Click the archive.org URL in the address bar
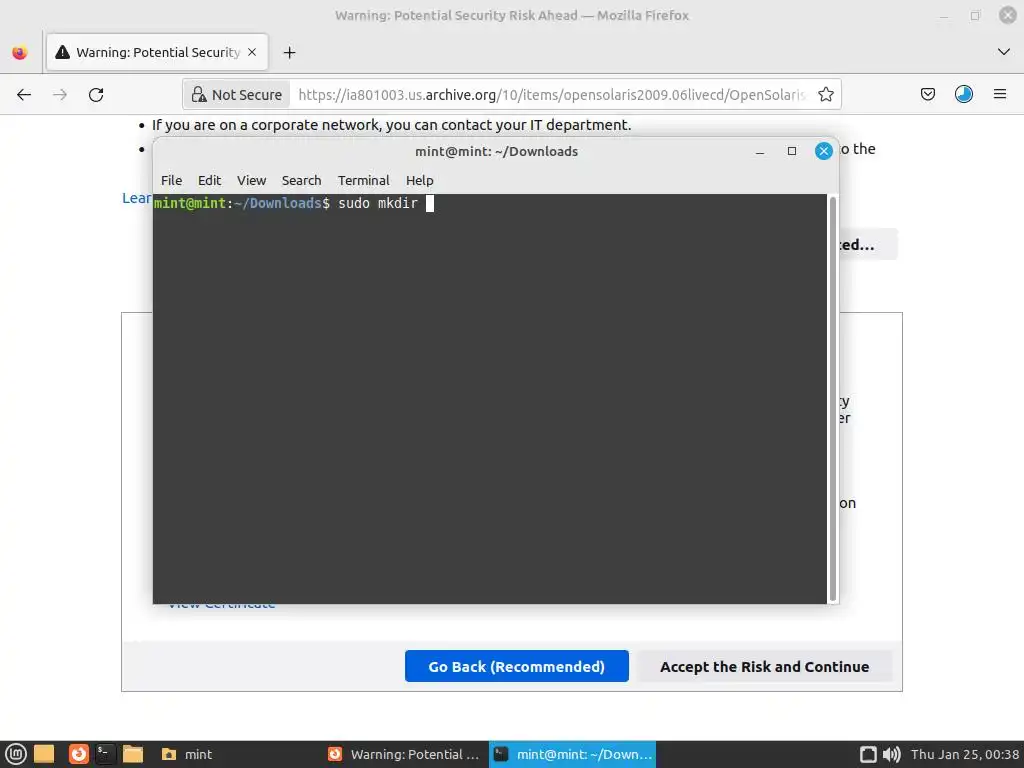The image size is (1024, 768). [552, 95]
